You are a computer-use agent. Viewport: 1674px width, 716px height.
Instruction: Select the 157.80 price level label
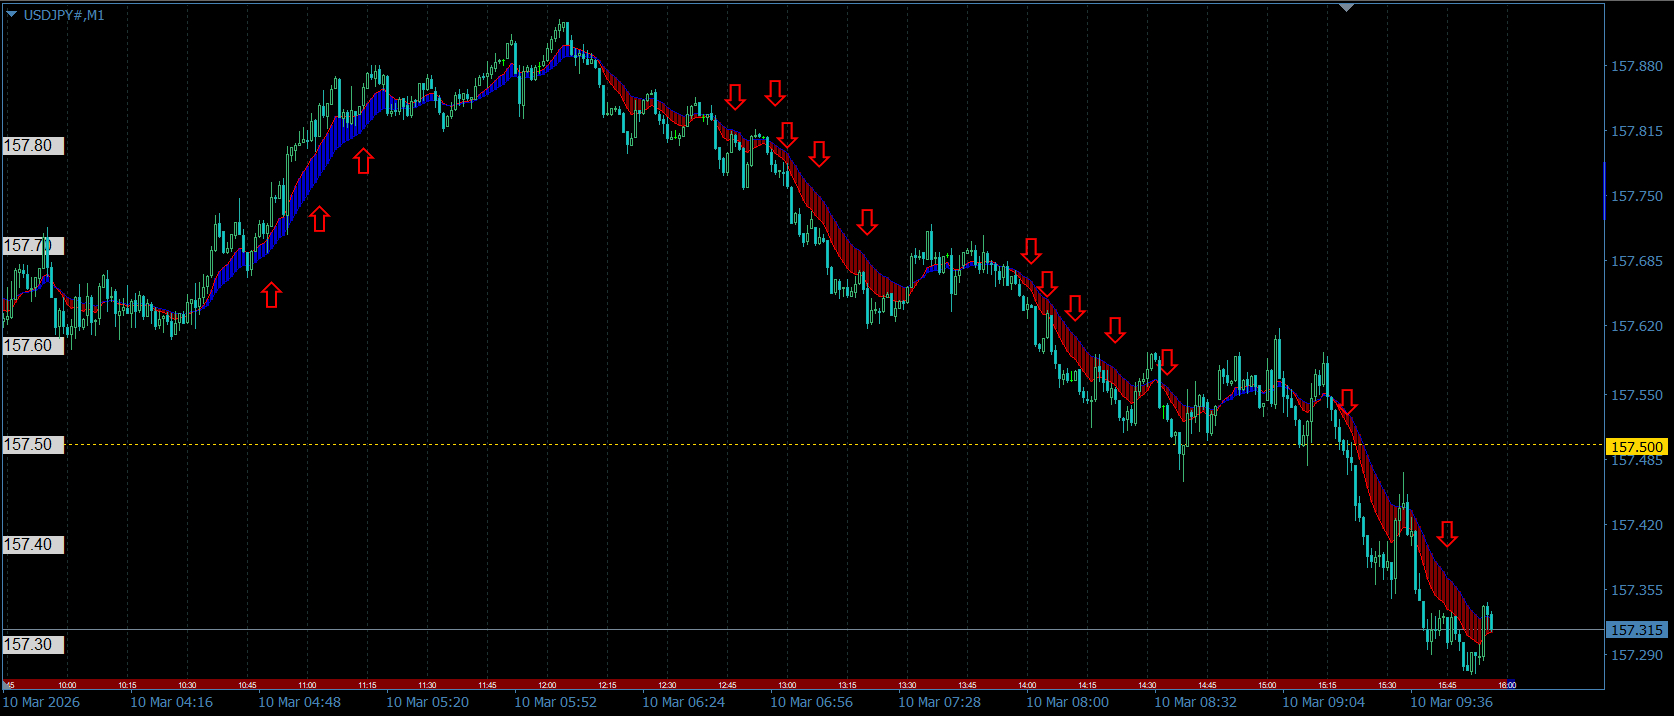33,146
